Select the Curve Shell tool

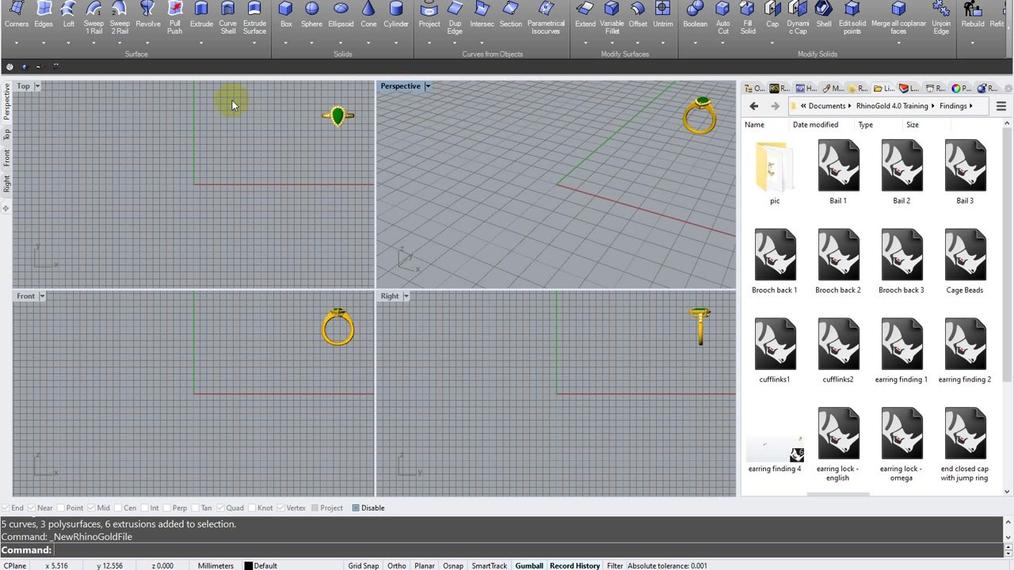click(228, 18)
